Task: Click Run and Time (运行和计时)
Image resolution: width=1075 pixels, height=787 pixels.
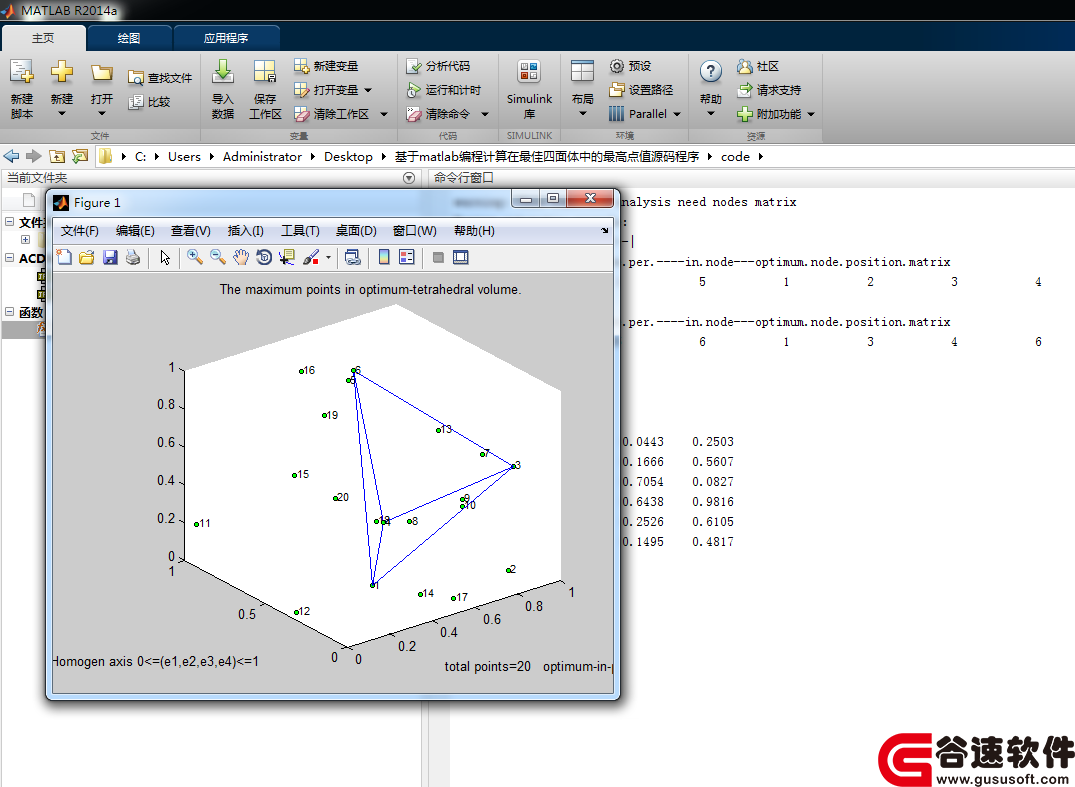Action: 444,90
